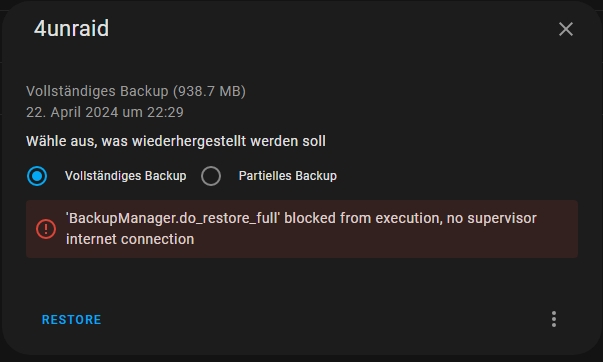The image size is (603, 362).
Task: Open the three-dot overflow menu
Action: coord(554,319)
